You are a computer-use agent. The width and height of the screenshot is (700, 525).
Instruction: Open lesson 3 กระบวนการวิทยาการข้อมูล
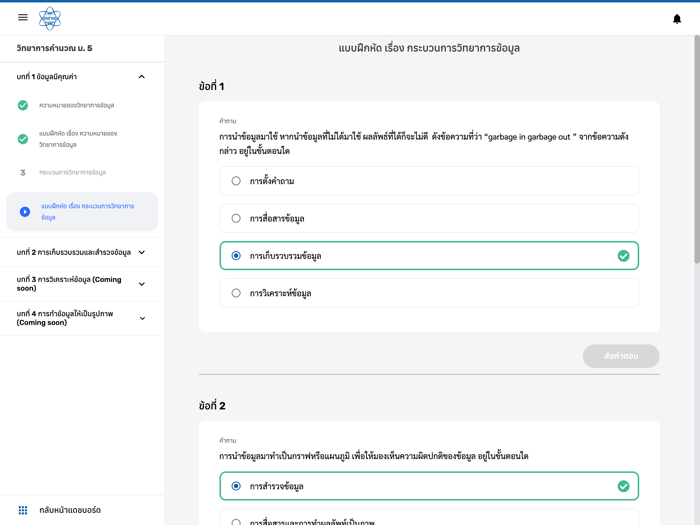tap(72, 172)
